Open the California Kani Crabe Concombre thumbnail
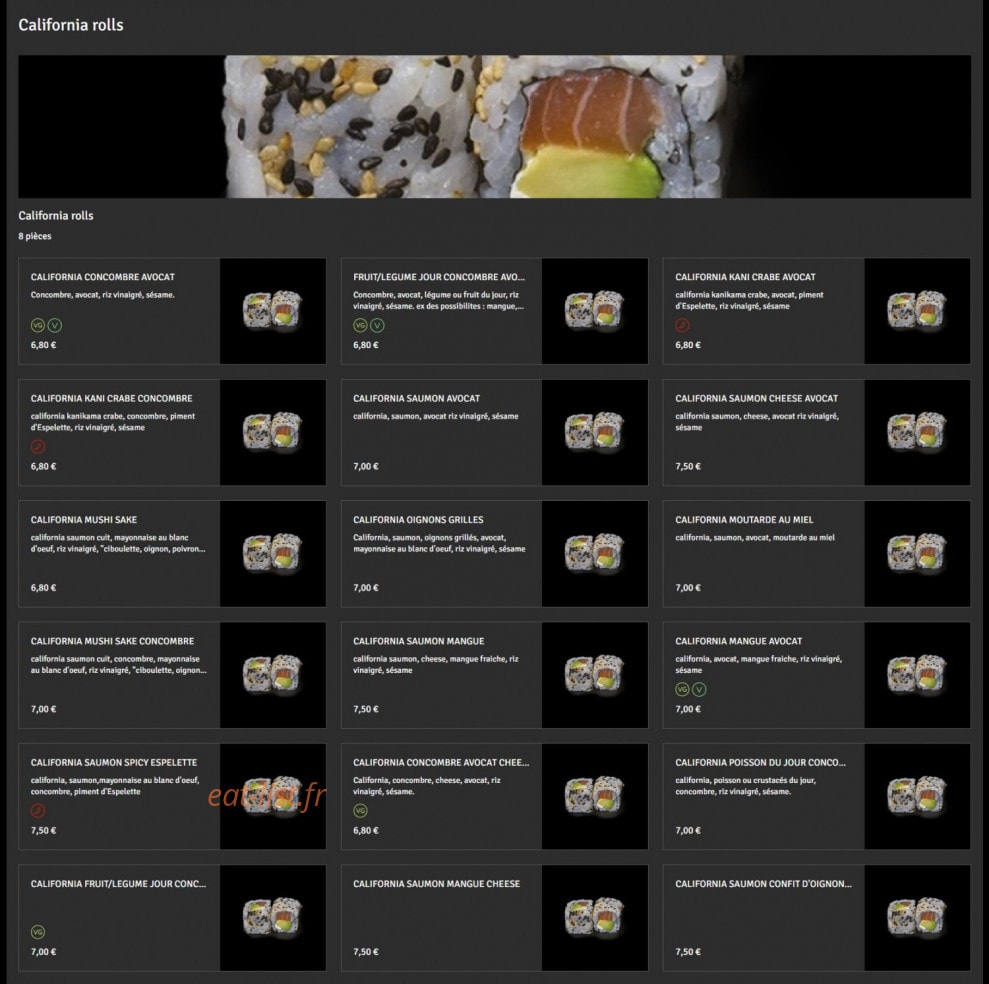 pyautogui.click(x=272, y=432)
